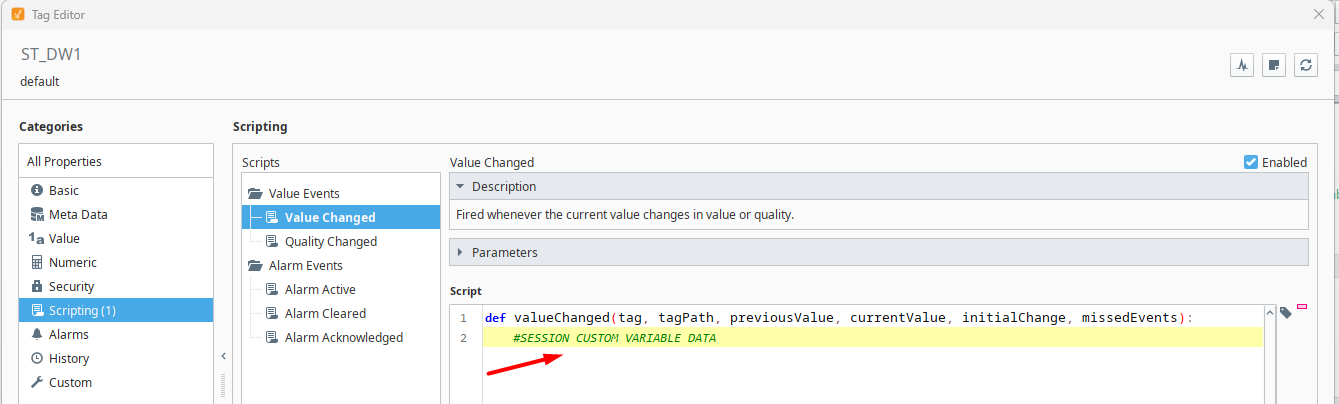1339x404 pixels.
Task: Collapse the Value Events folder
Action: tap(254, 194)
